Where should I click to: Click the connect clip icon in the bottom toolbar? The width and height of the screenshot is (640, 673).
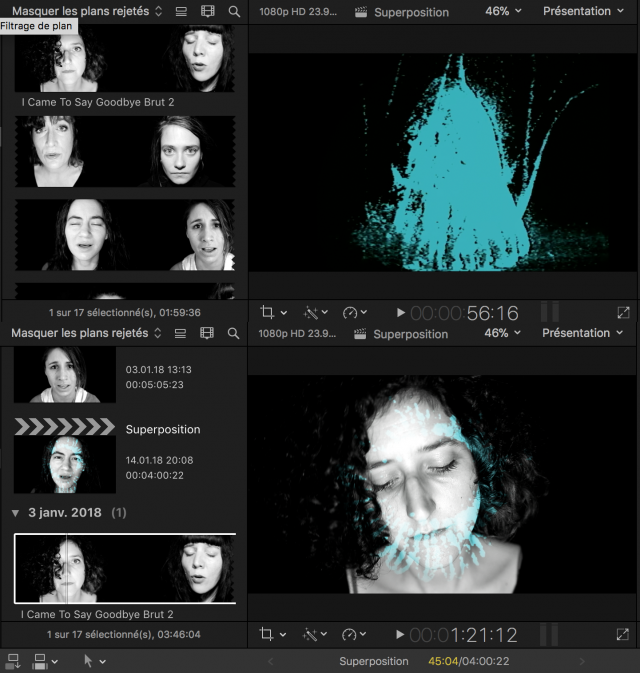(13, 661)
